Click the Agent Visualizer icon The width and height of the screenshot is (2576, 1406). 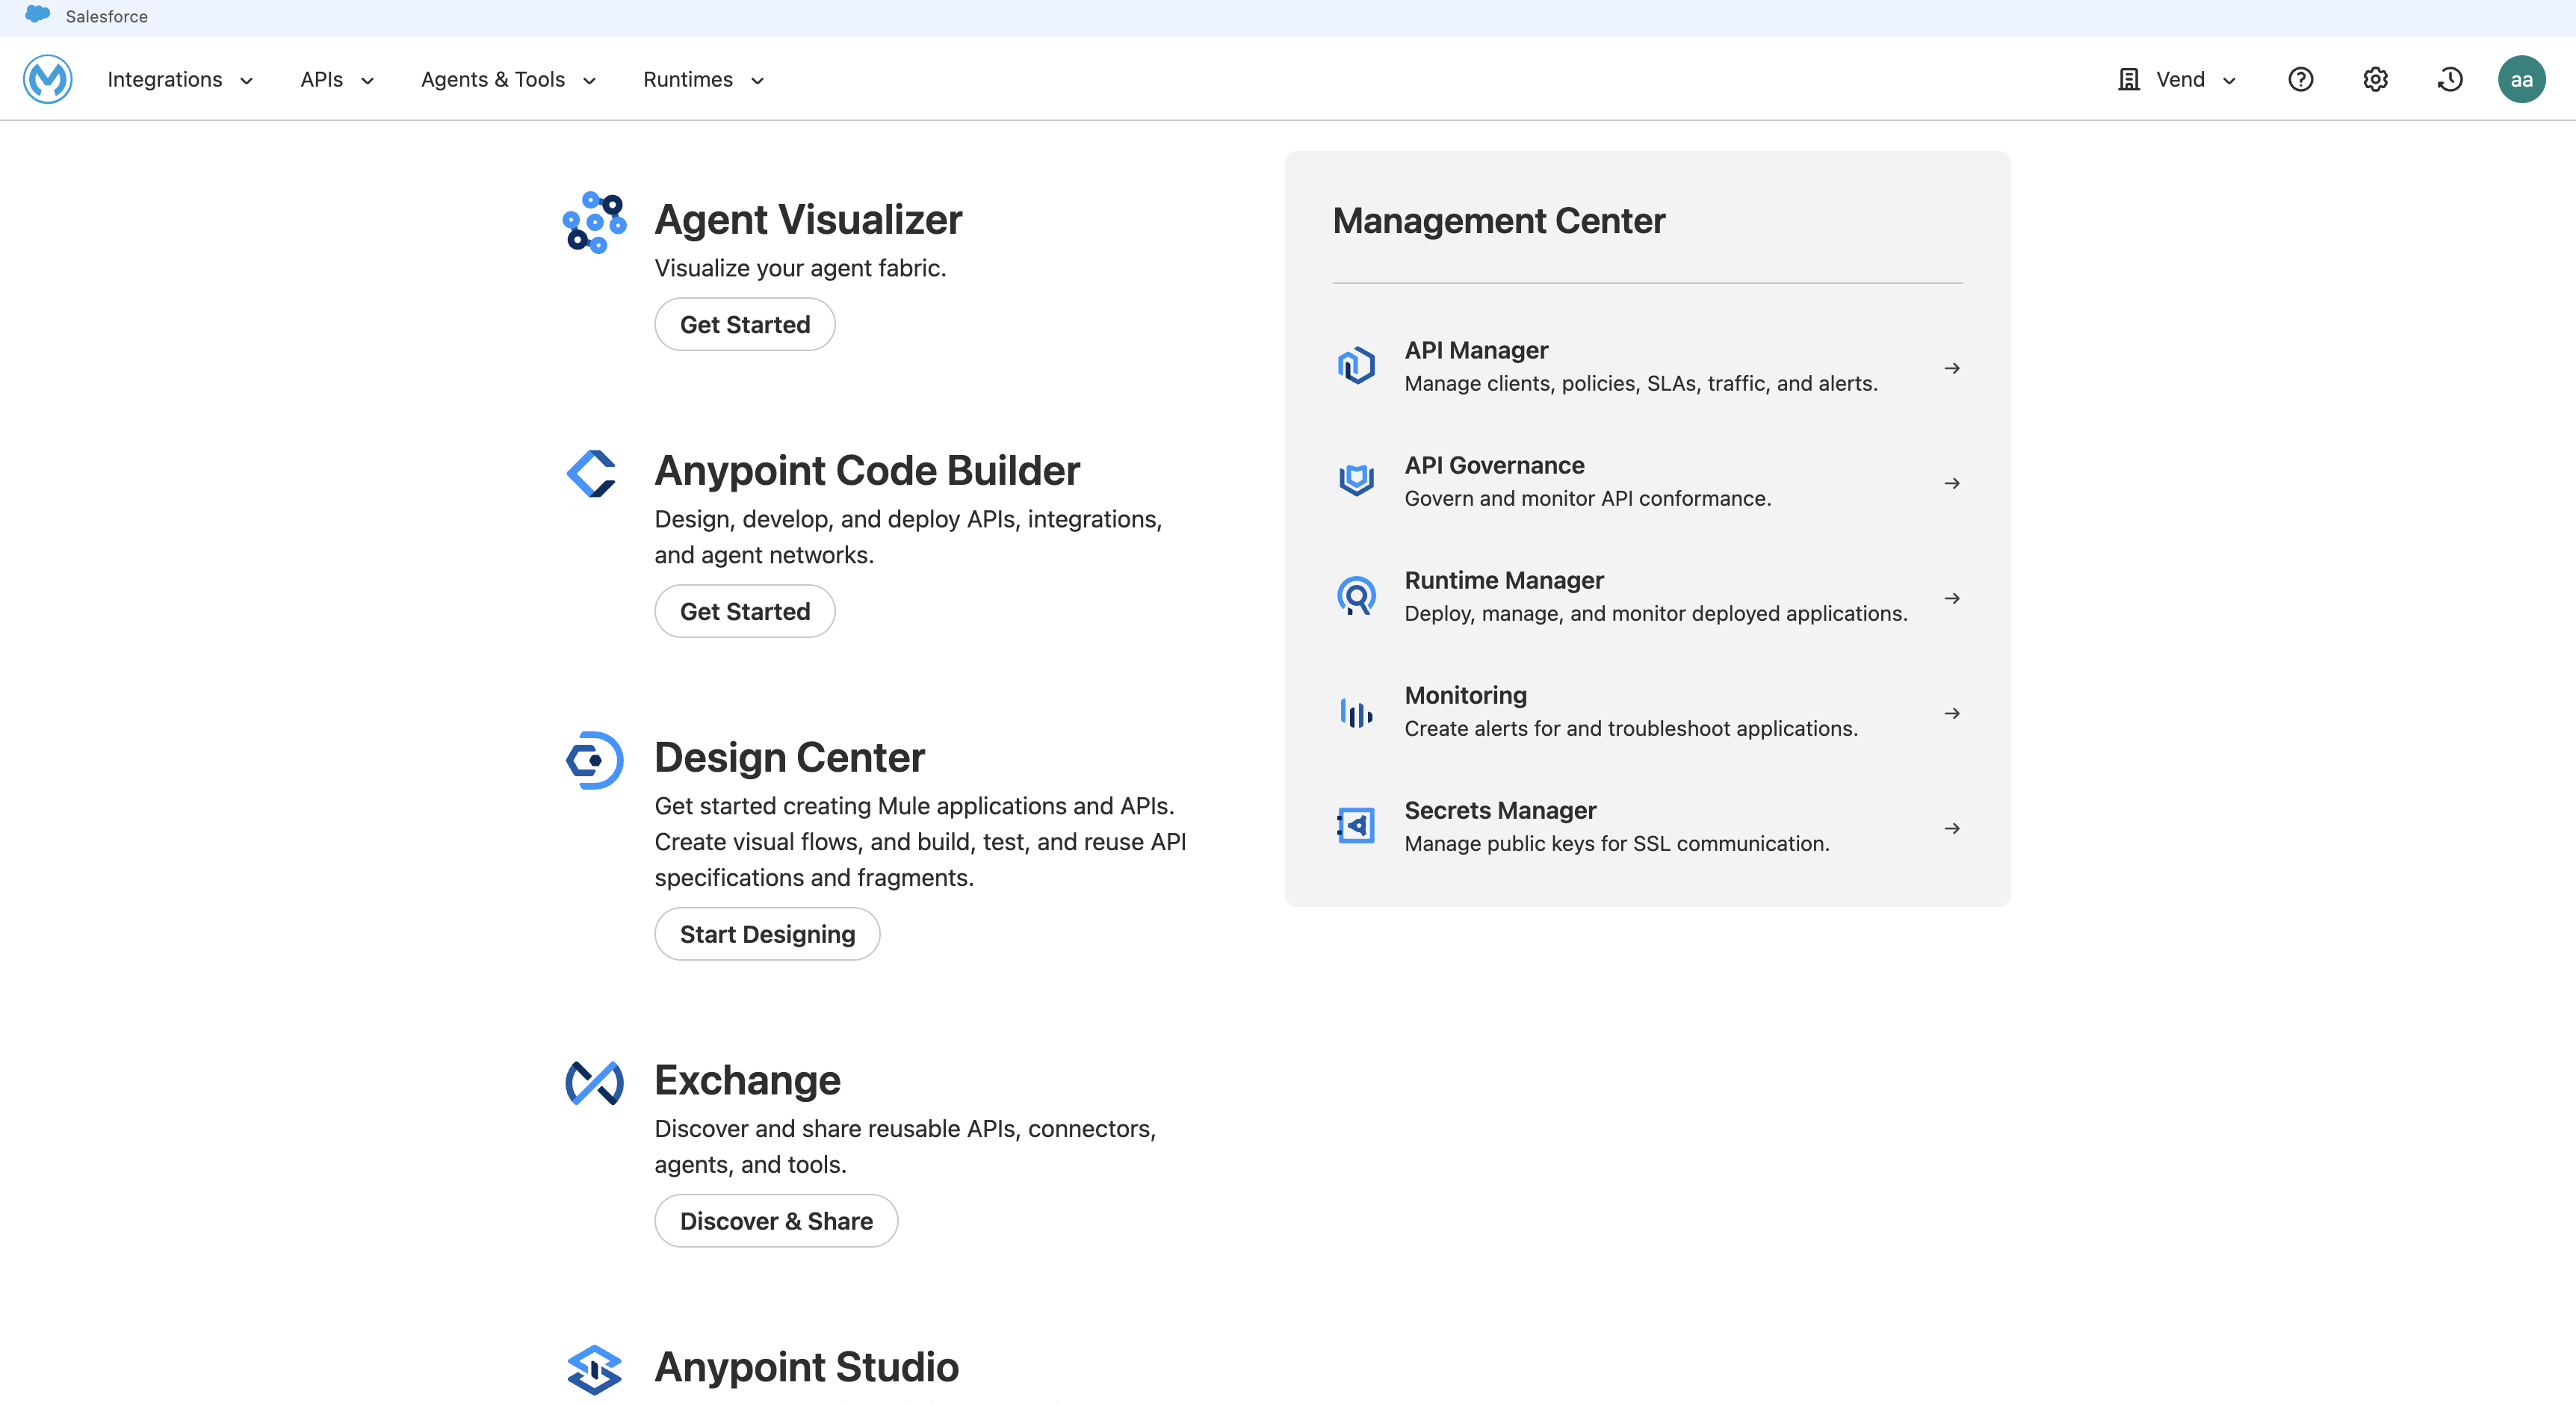point(594,222)
